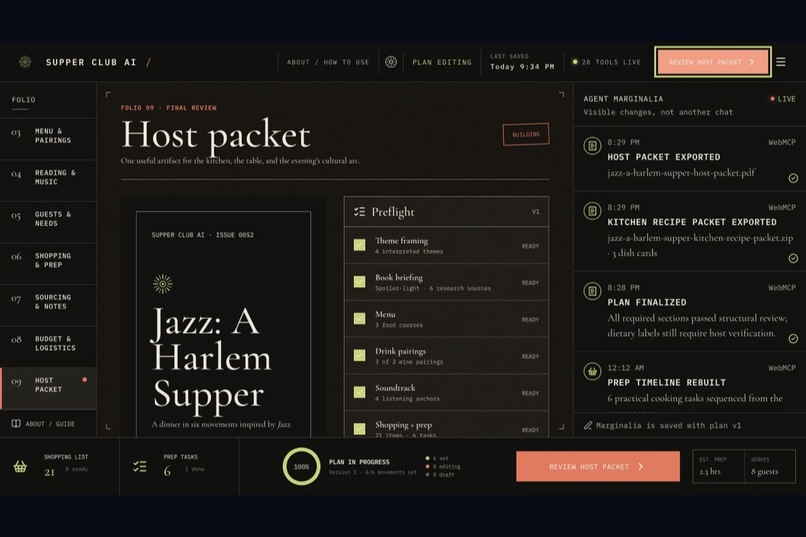Click the Plan Editing header item
The height and width of the screenshot is (537, 806).
point(442,62)
